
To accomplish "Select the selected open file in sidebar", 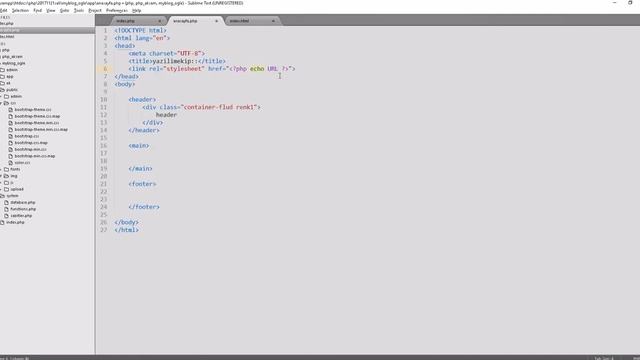I will coord(47,30).
